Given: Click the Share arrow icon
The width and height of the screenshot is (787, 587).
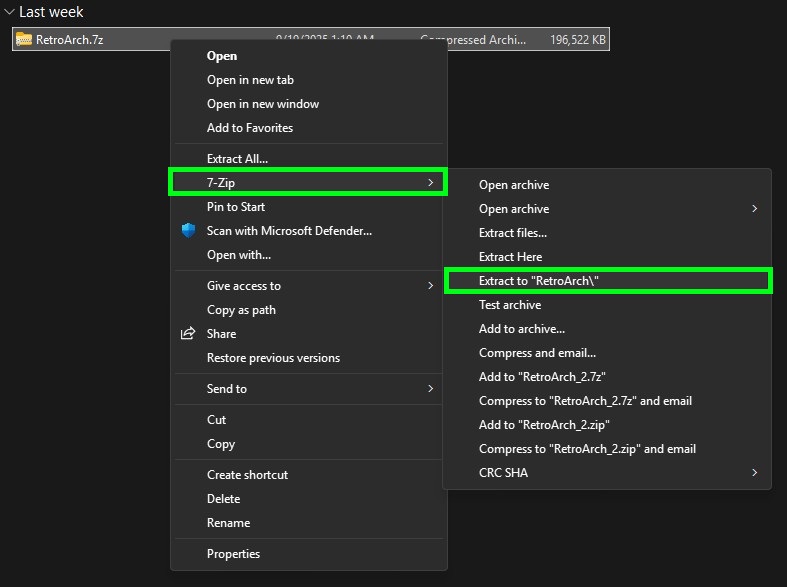Looking at the screenshot, I should click(x=188, y=334).
